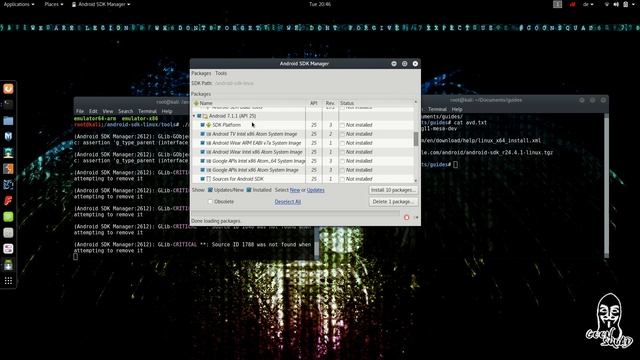The height and width of the screenshot is (360, 640).
Task: Click the Deselect All link
Action: [288, 202]
